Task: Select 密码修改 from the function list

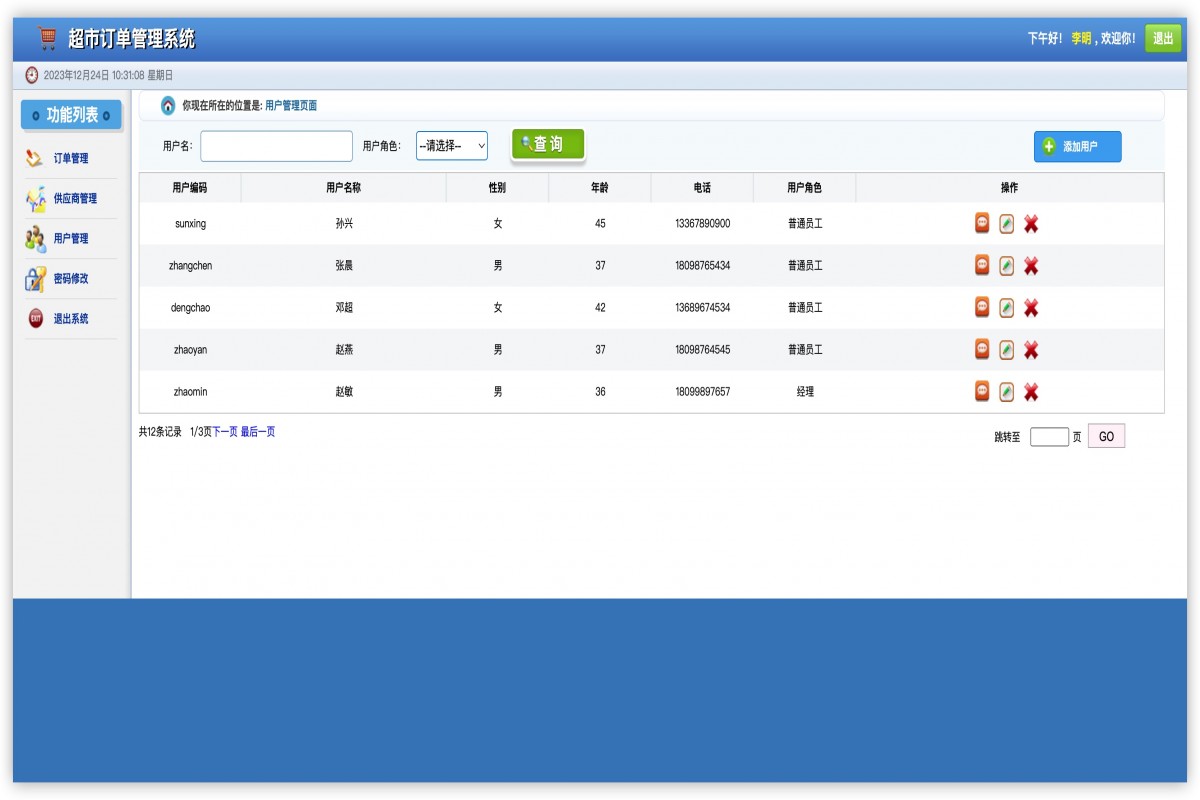Action: 70,279
